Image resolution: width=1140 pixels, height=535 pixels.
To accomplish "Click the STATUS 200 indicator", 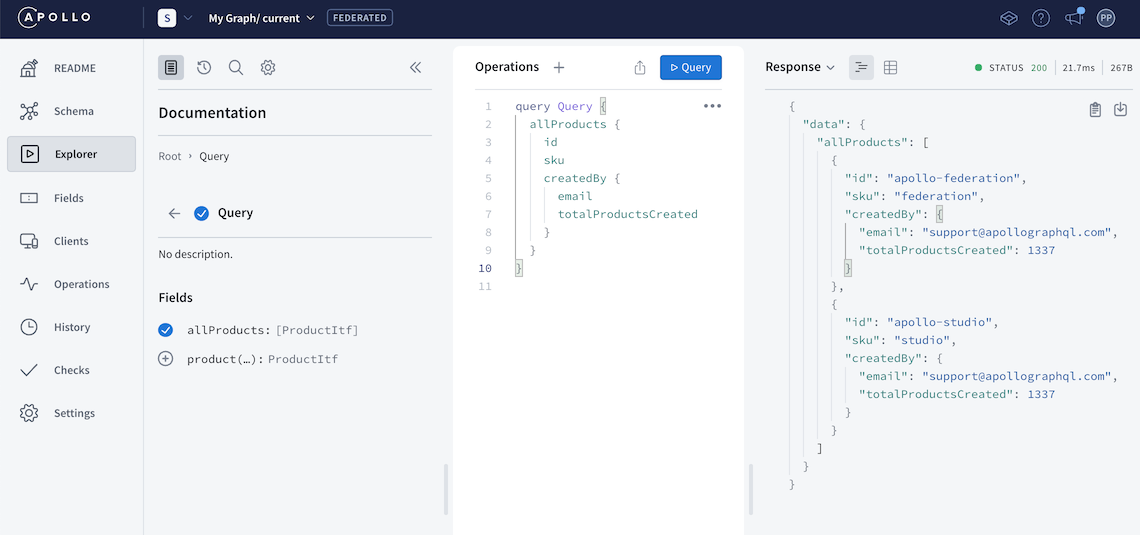I will (x=1011, y=68).
